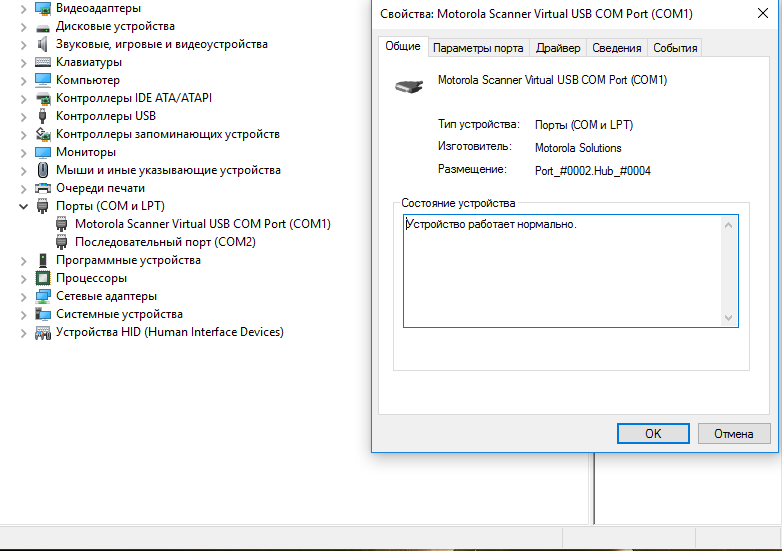Click the Компьютер monitor icon
The image size is (782, 551).
43,80
